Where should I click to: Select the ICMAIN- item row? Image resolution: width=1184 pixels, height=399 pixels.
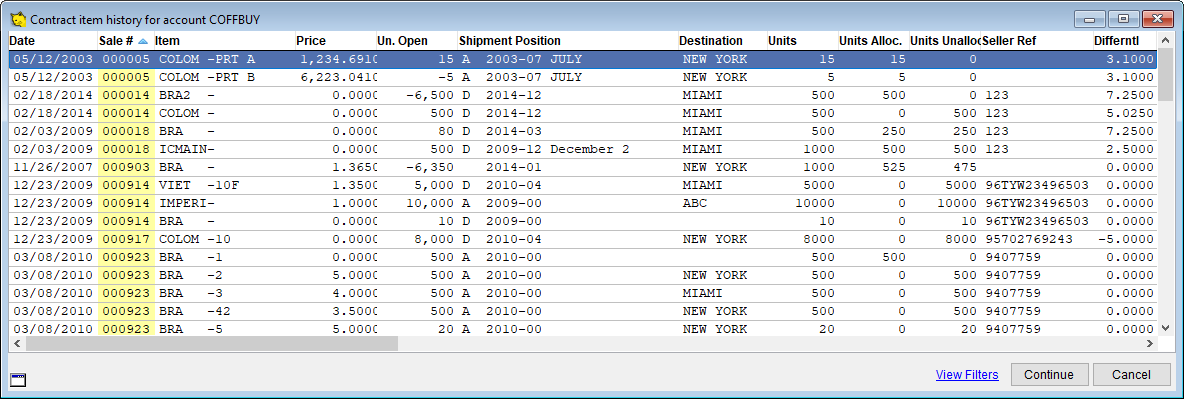(582, 150)
